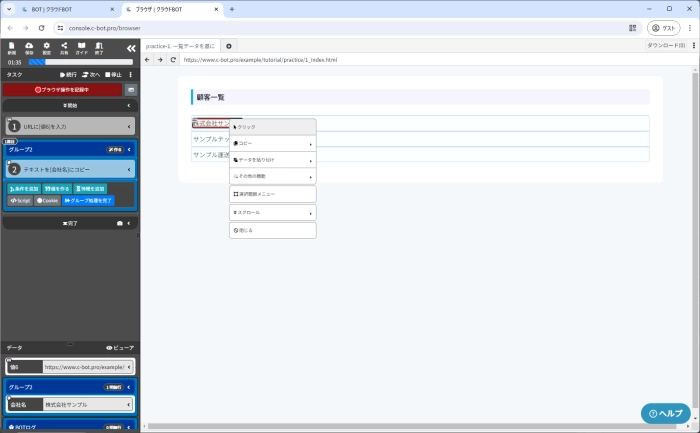Toggle the ビューア eye viewer

click(x=120, y=347)
